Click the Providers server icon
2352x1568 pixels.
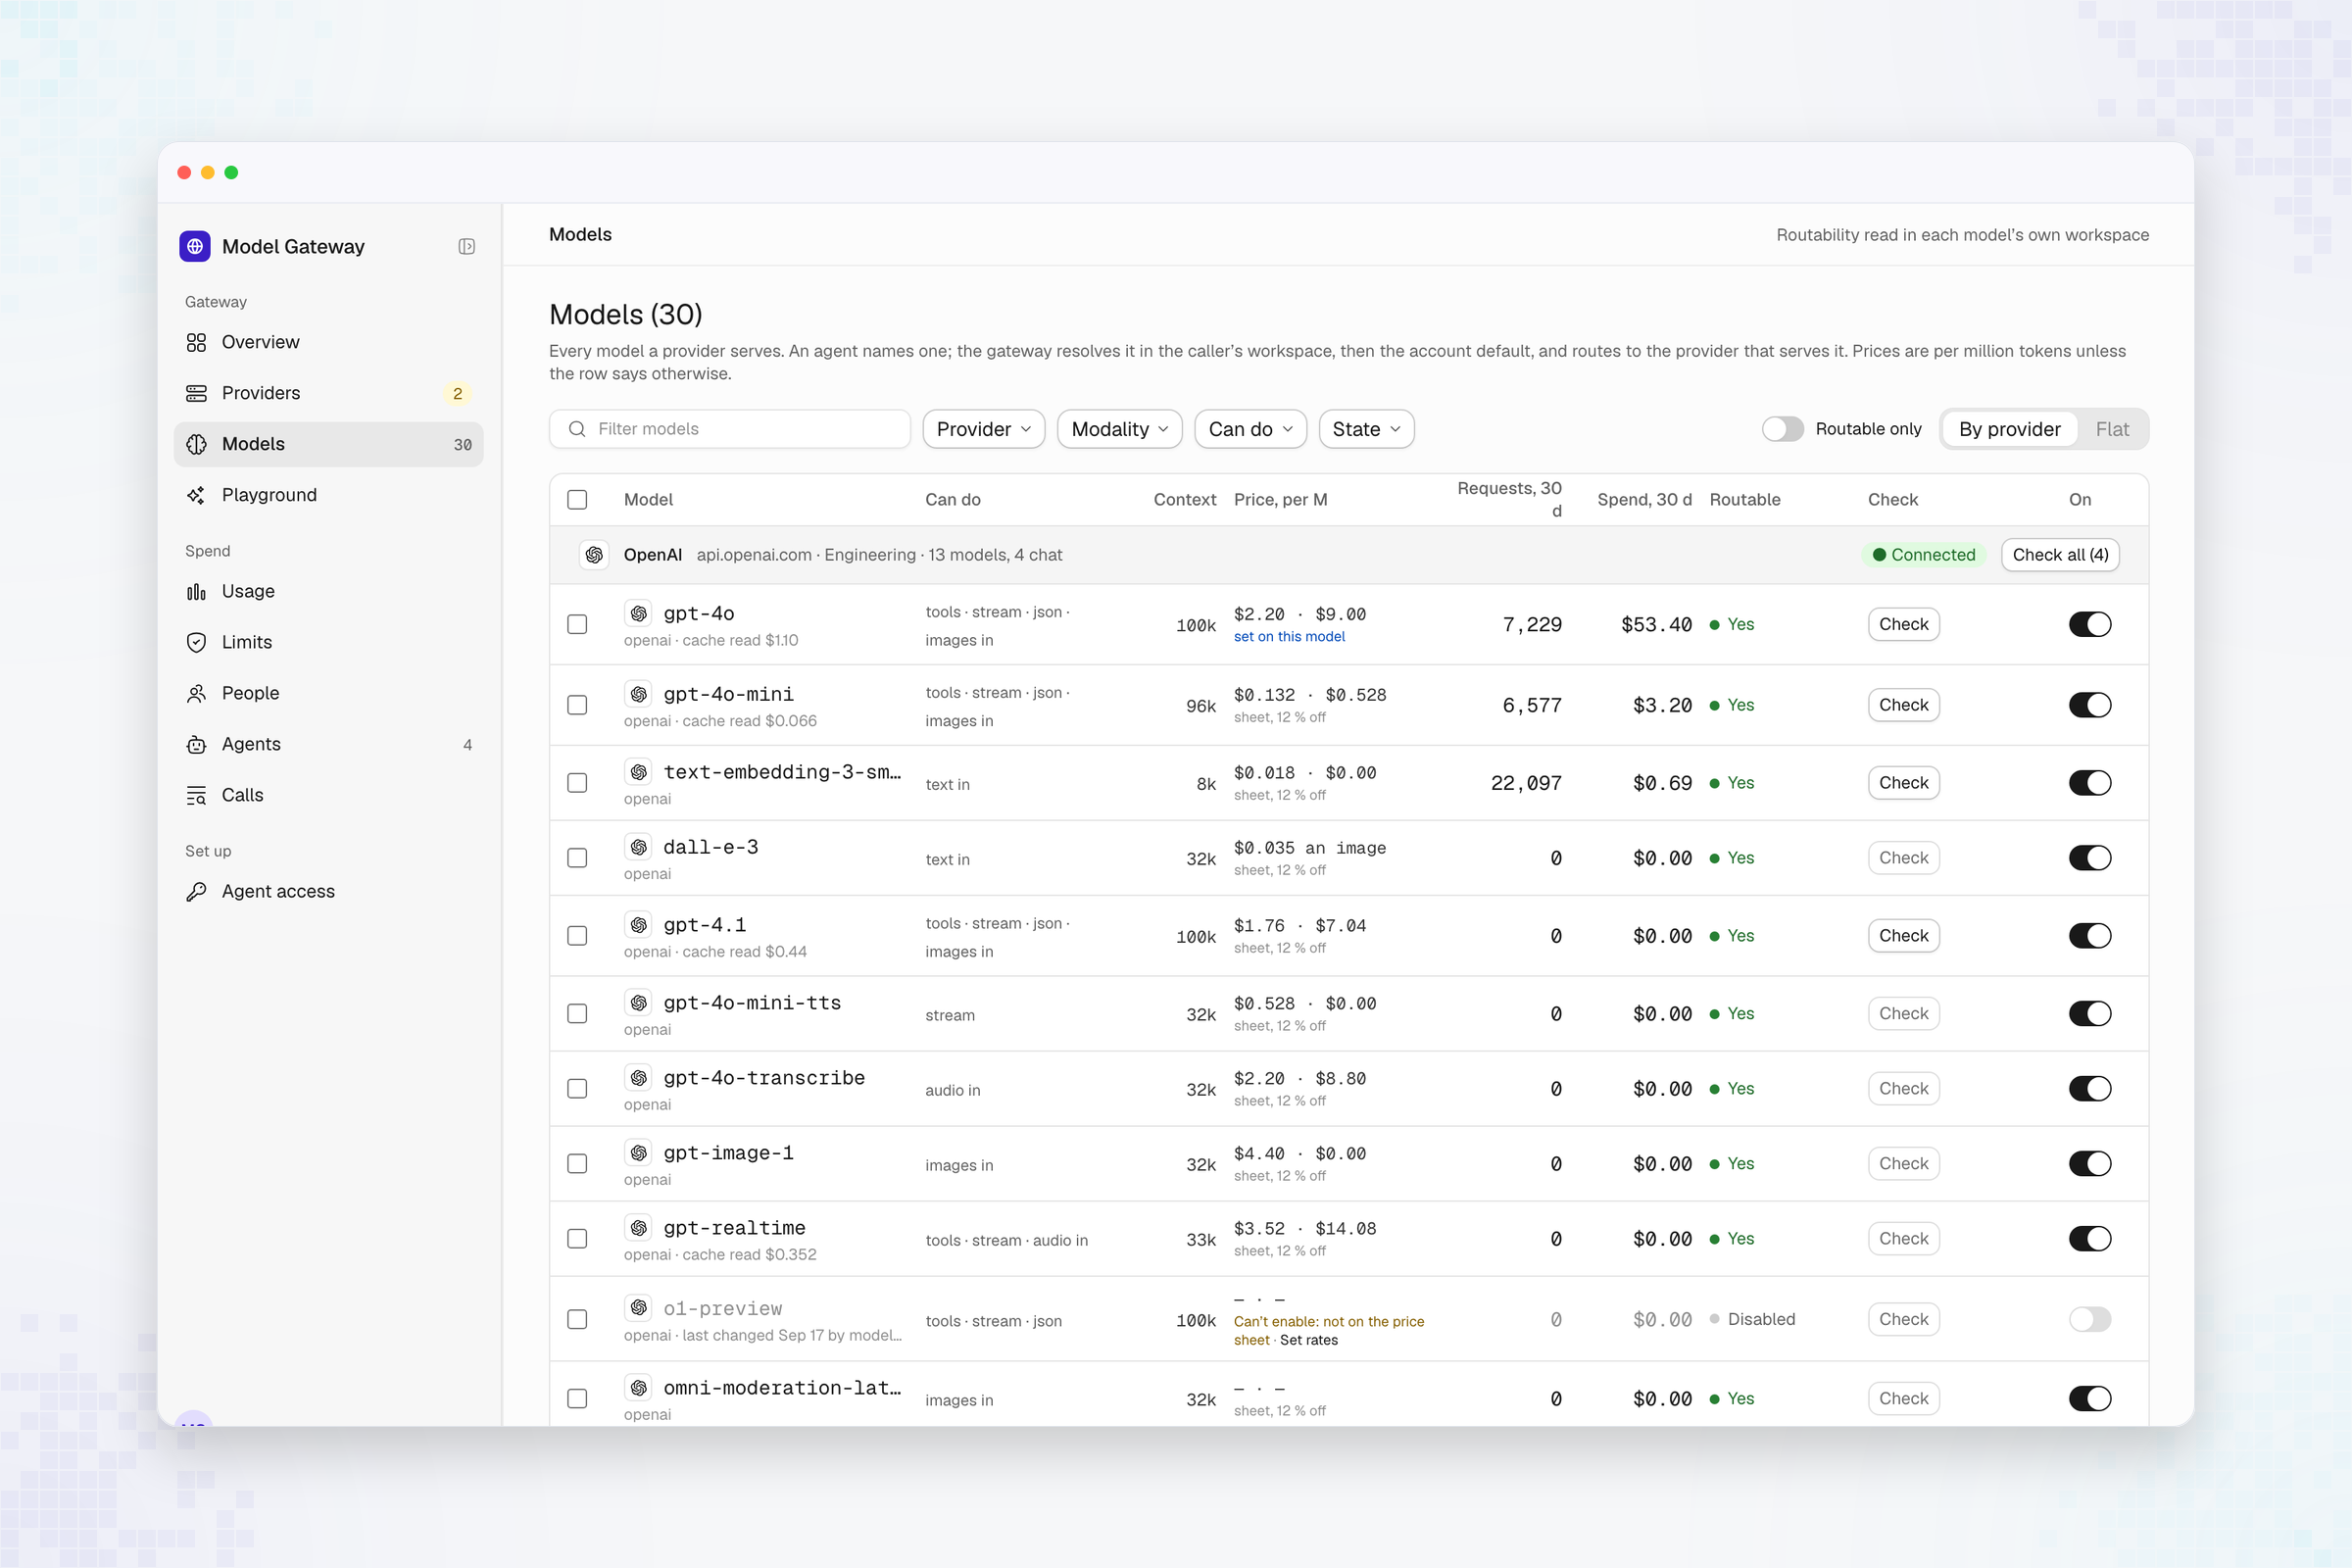[x=196, y=394]
